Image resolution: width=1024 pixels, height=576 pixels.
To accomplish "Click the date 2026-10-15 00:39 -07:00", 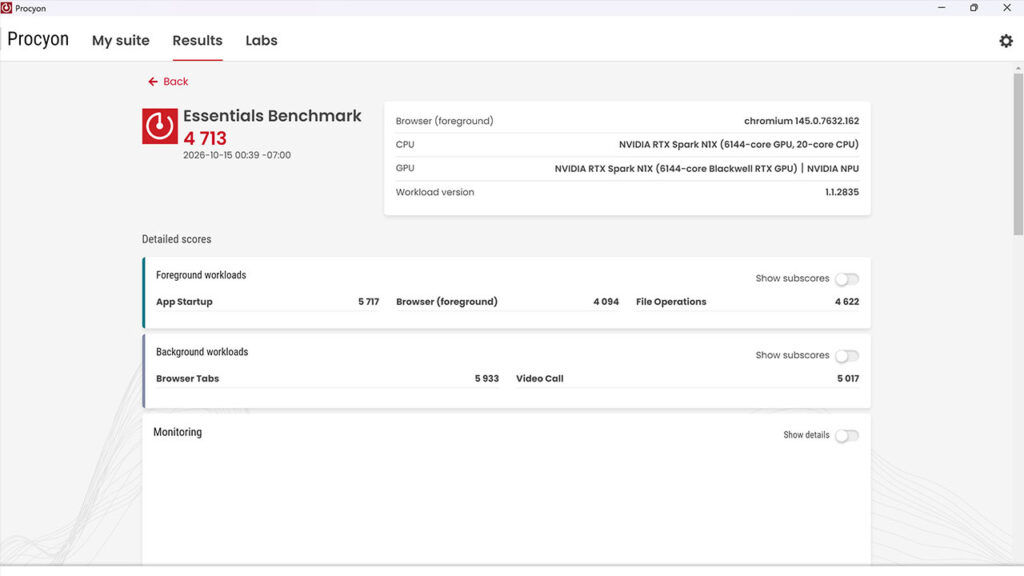I will 237,155.
